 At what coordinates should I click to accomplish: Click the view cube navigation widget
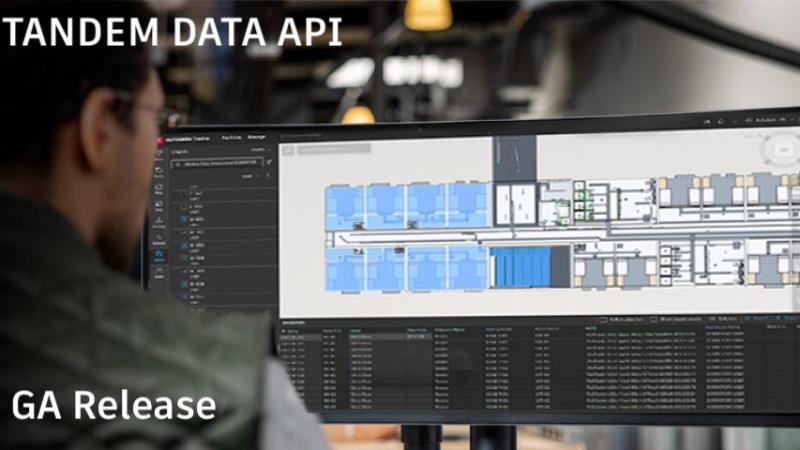pyautogui.click(x=781, y=151)
